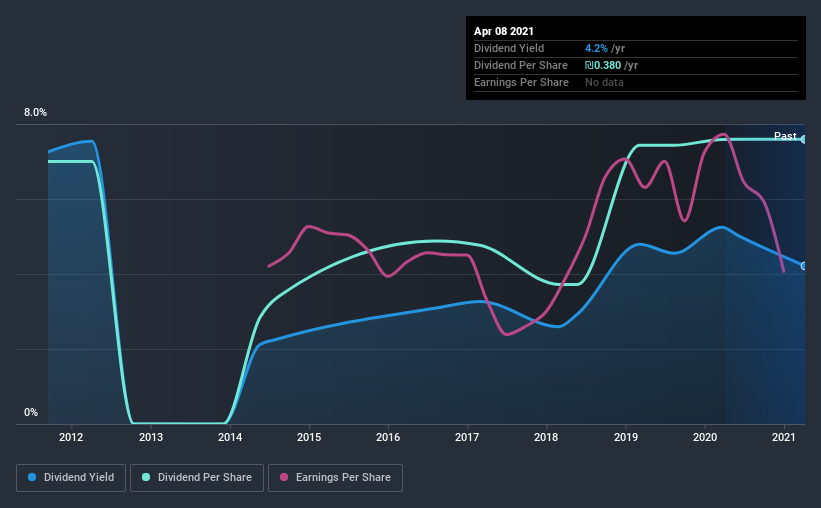The height and width of the screenshot is (508, 821).
Task: Click the pink Earnings Per Share legend dot
Action: [284, 477]
